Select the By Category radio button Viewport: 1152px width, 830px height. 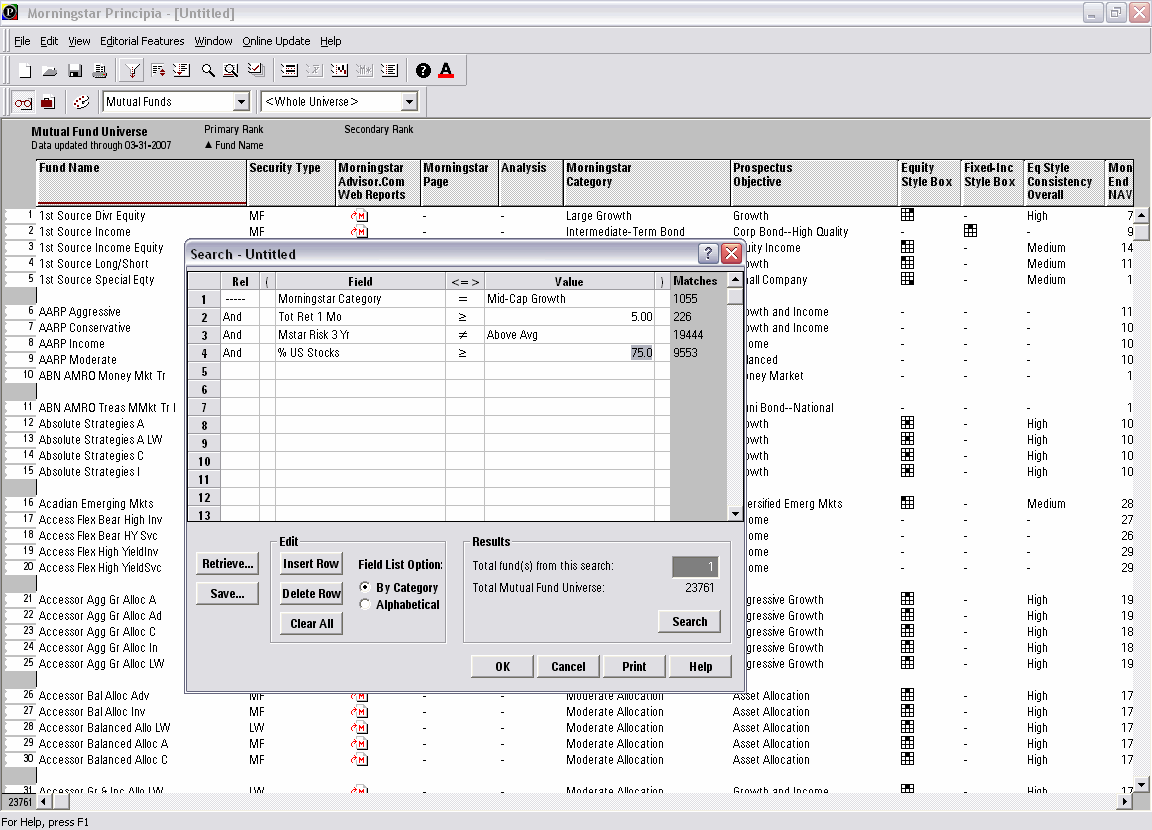[365, 587]
